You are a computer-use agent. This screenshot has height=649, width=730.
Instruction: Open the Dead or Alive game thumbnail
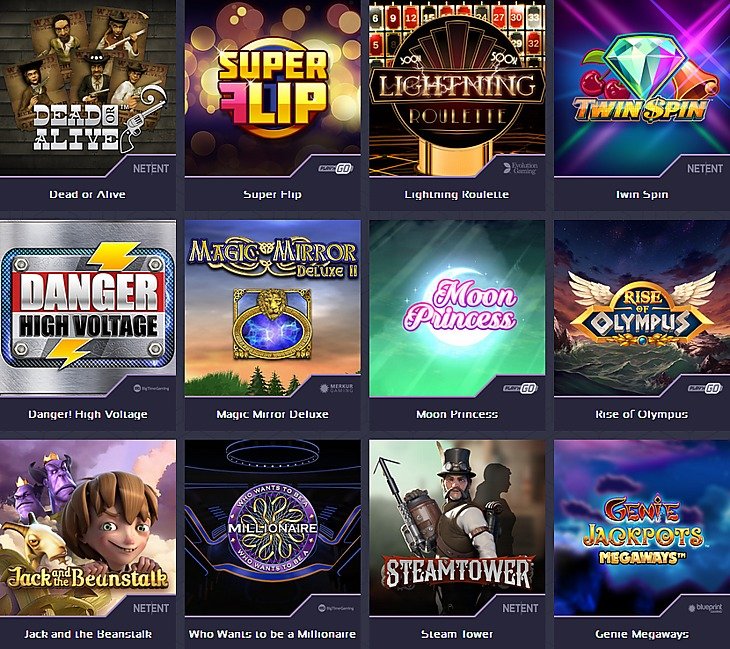88,88
